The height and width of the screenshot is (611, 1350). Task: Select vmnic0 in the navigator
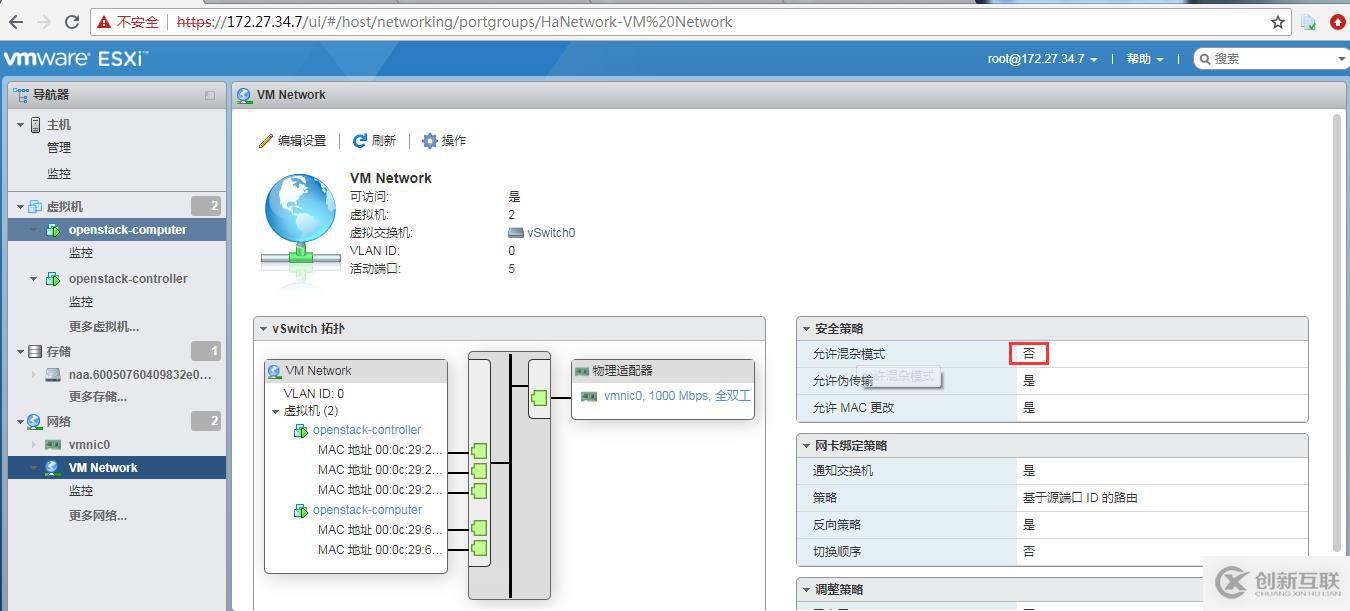89,445
